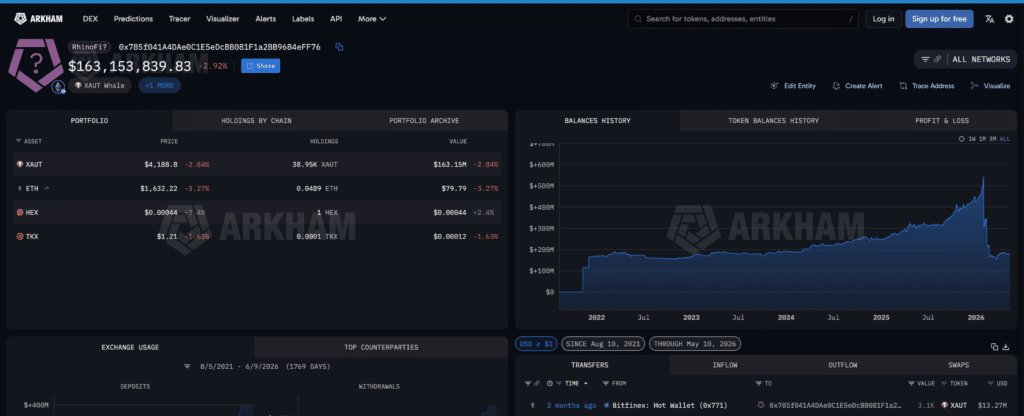Select the ALL chart range
The image size is (1024, 416).
pyautogui.click(x=1004, y=139)
